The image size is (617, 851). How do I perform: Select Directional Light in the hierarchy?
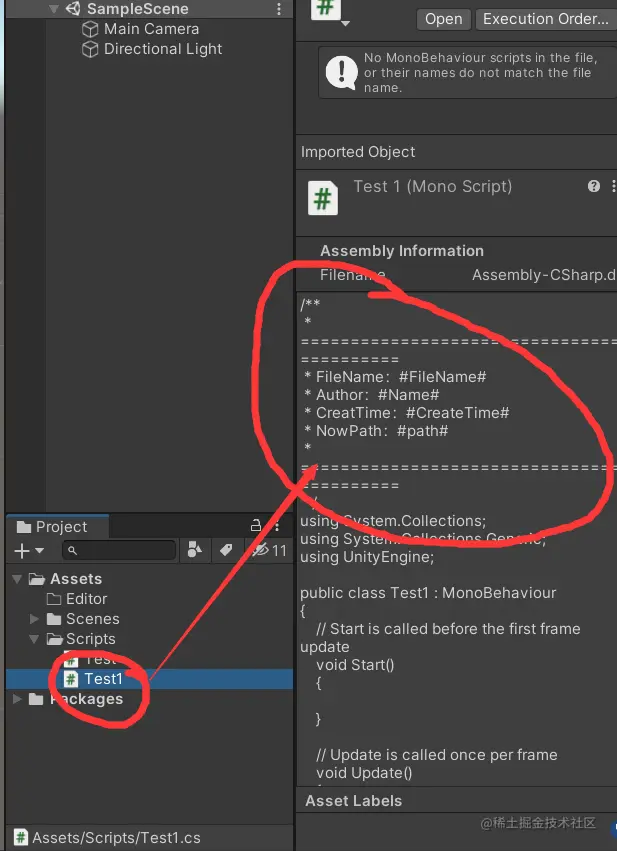point(163,49)
